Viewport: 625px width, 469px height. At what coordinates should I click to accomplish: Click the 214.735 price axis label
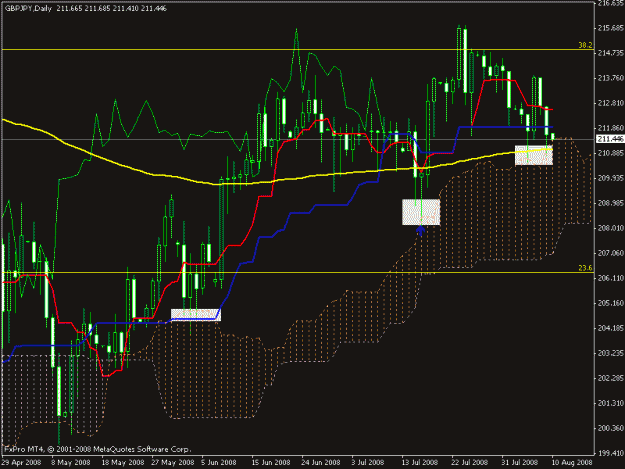pyautogui.click(x=611, y=53)
